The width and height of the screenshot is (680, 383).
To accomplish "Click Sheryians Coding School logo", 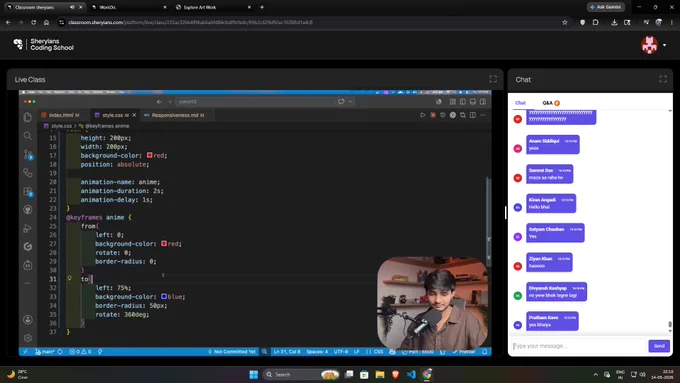I will point(43,44).
